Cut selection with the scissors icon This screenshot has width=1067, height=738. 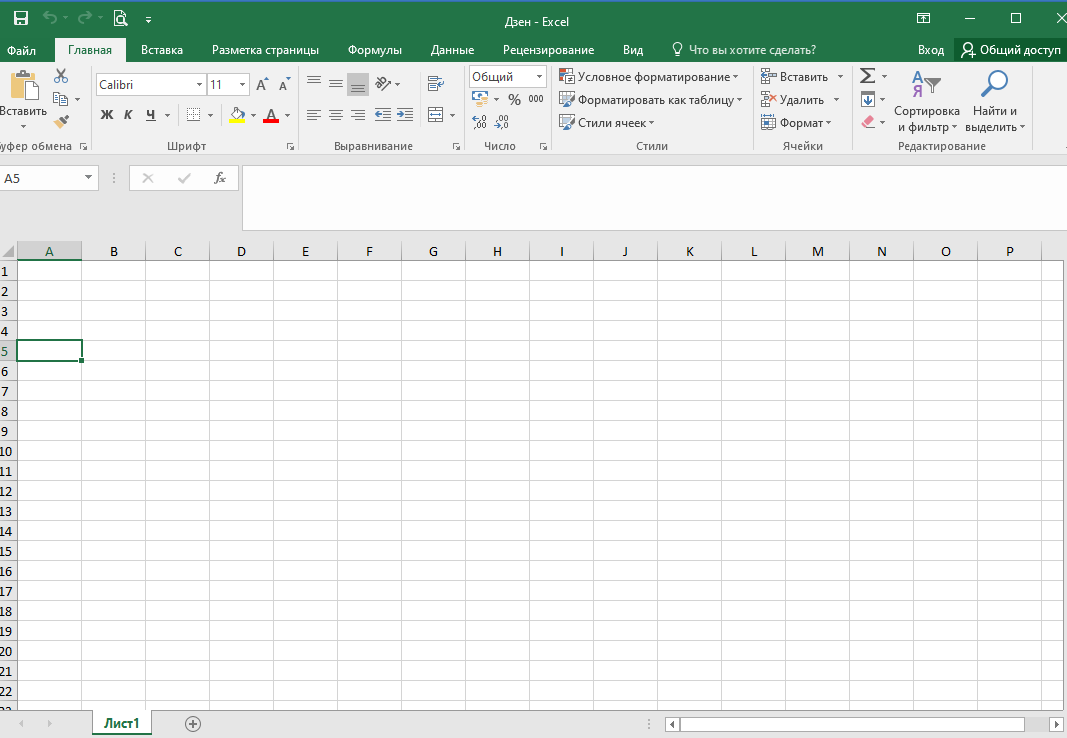61,76
